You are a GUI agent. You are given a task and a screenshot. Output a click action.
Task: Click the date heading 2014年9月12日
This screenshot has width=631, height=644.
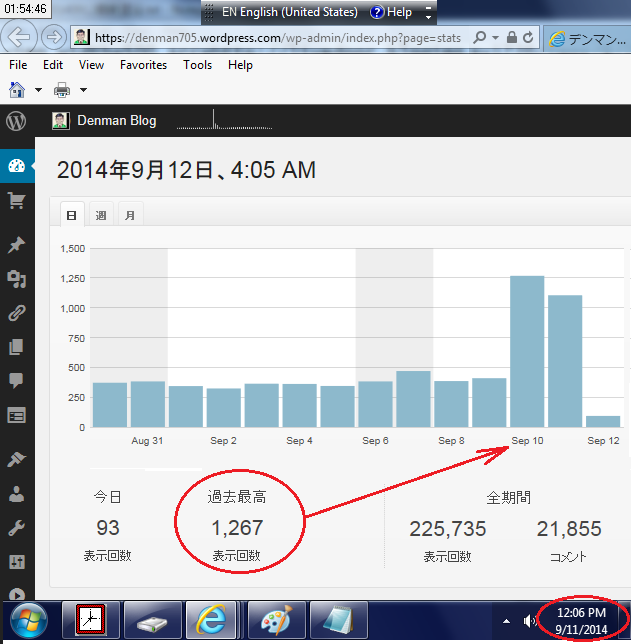pos(186,170)
